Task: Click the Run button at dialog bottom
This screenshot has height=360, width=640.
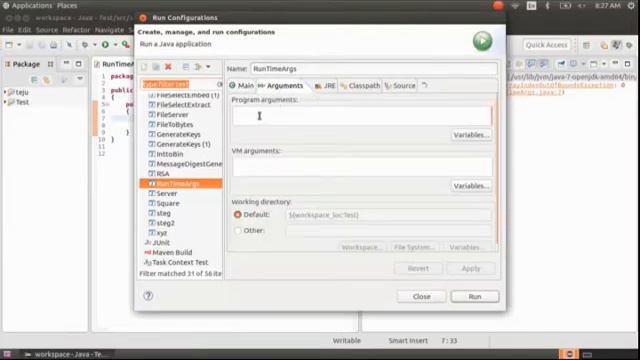Action: point(475,296)
